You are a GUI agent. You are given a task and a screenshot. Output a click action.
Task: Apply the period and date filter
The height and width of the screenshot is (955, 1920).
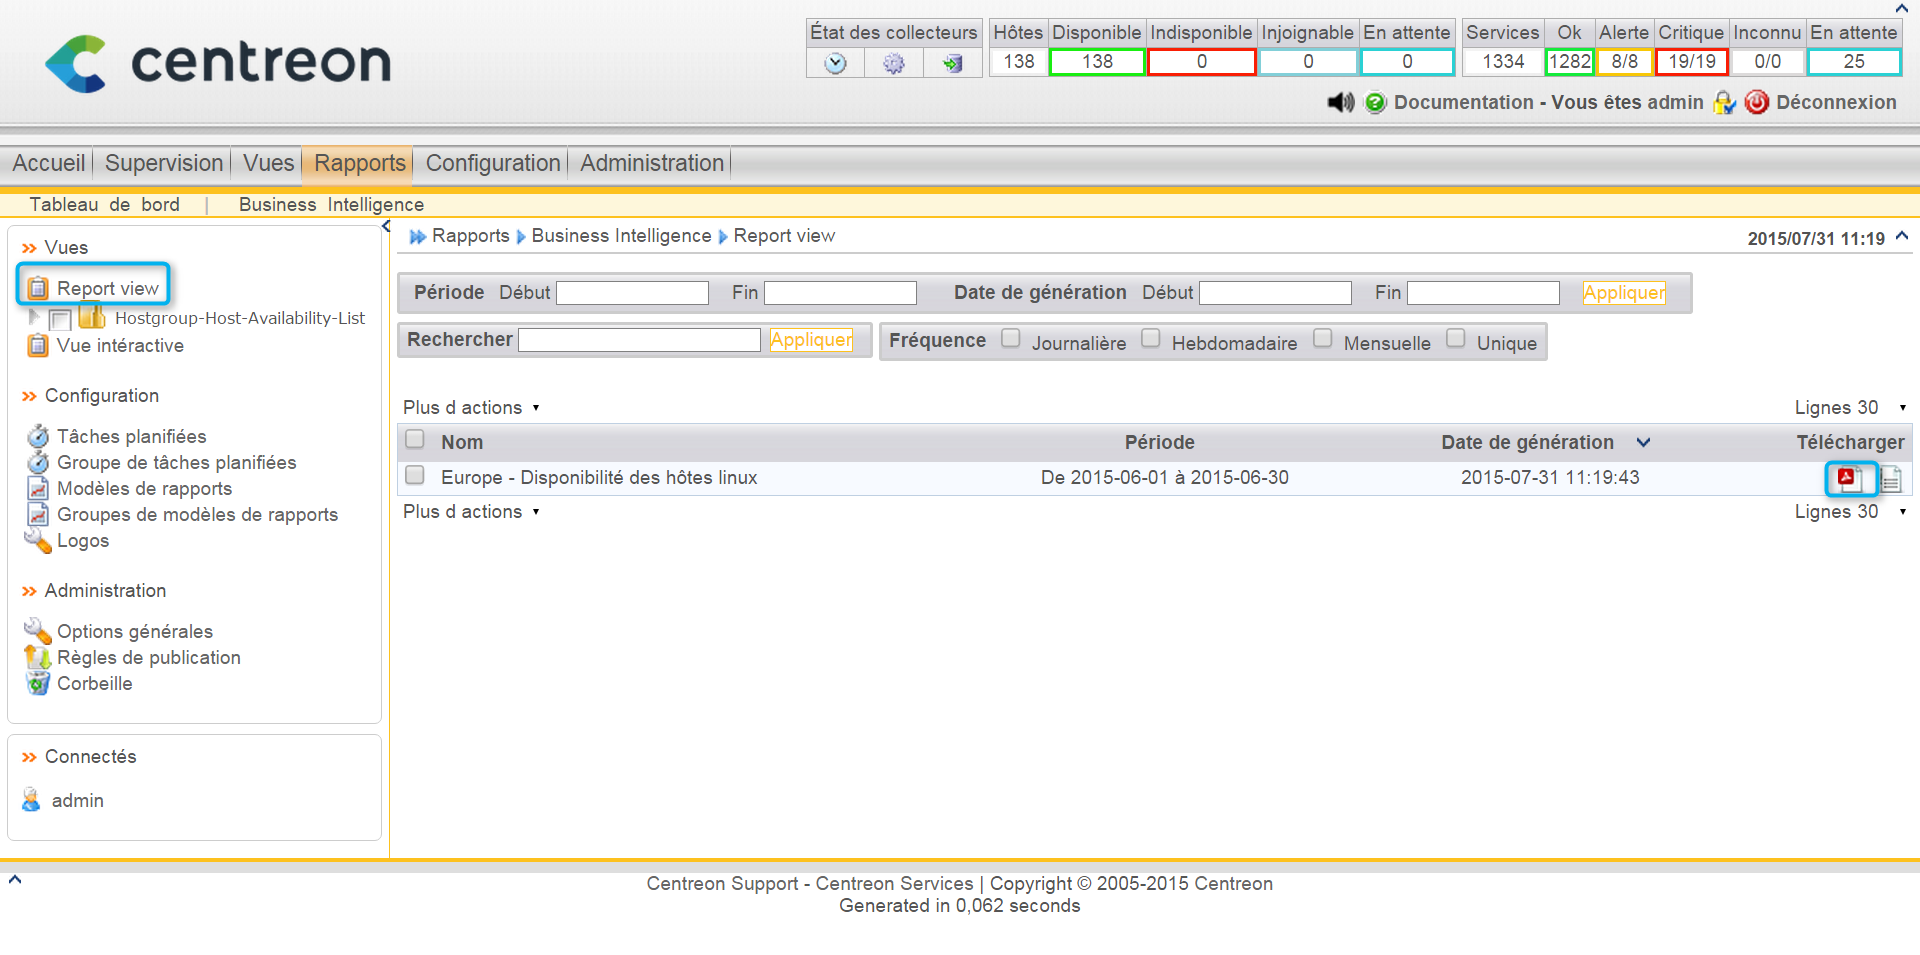[x=1624, y=292]
